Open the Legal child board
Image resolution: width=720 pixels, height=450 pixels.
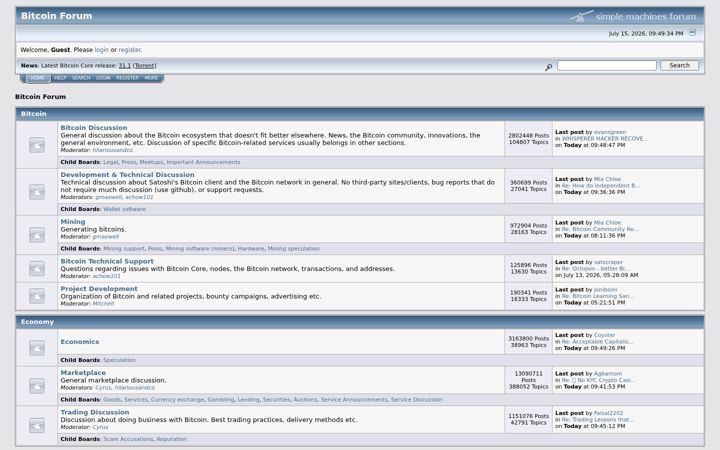111,162
